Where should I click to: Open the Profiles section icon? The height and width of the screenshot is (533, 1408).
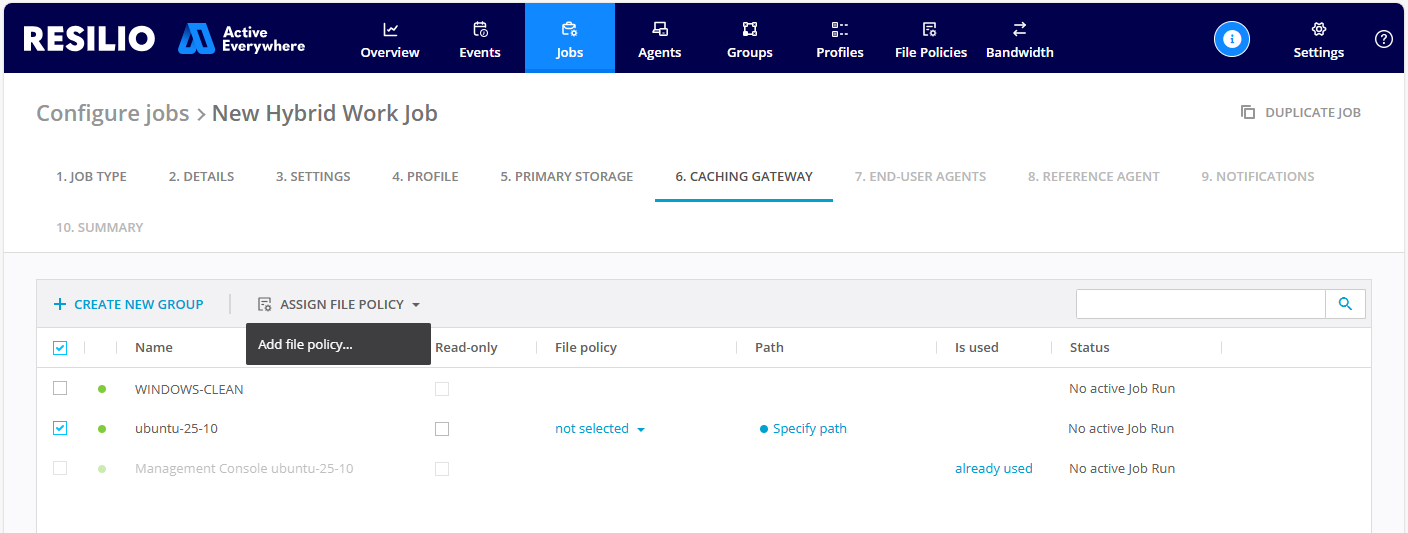[x=840, y=30]
